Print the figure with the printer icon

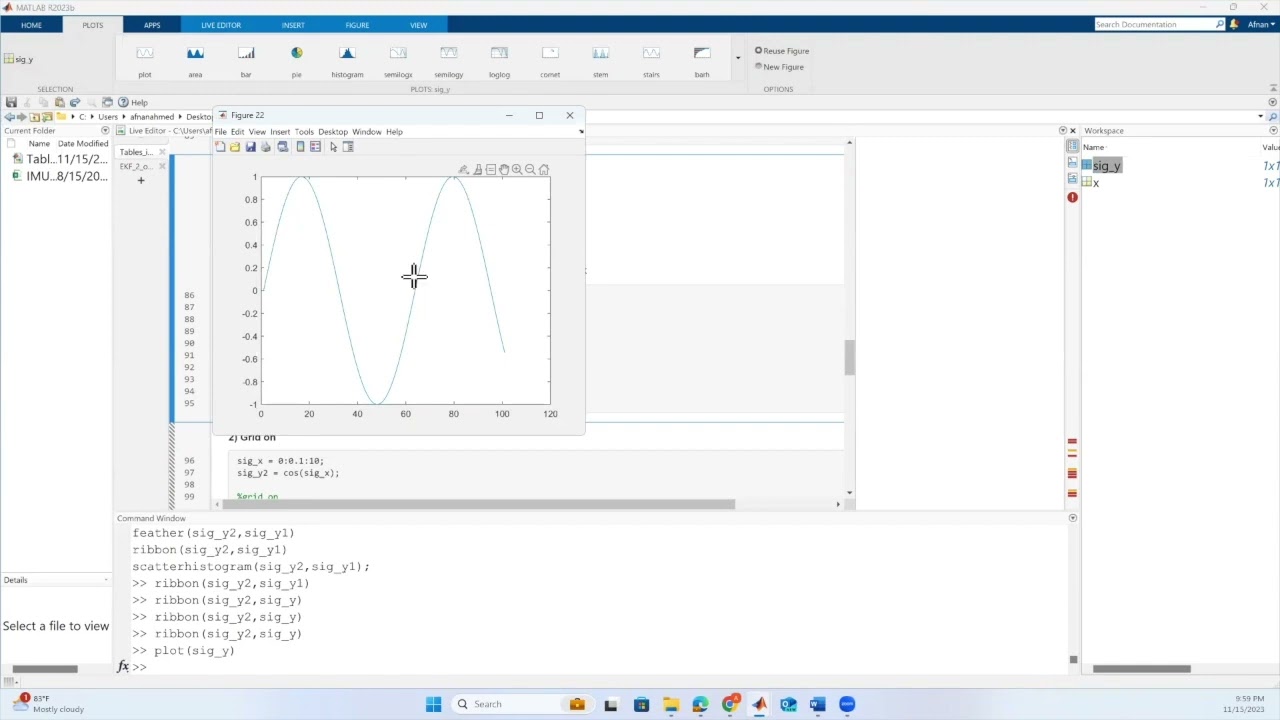pyautogui.click(x=265, y=147)
